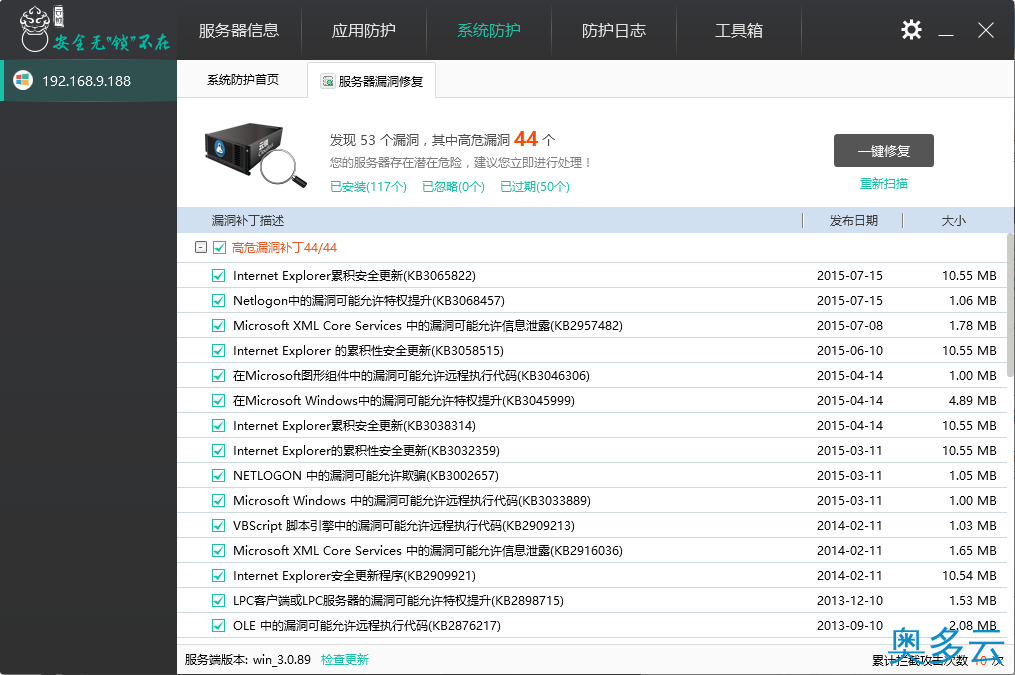Uncheck the KB3046306 patch checkbox
Screen dimensions: 1015x675
click(x=219, y=375)
